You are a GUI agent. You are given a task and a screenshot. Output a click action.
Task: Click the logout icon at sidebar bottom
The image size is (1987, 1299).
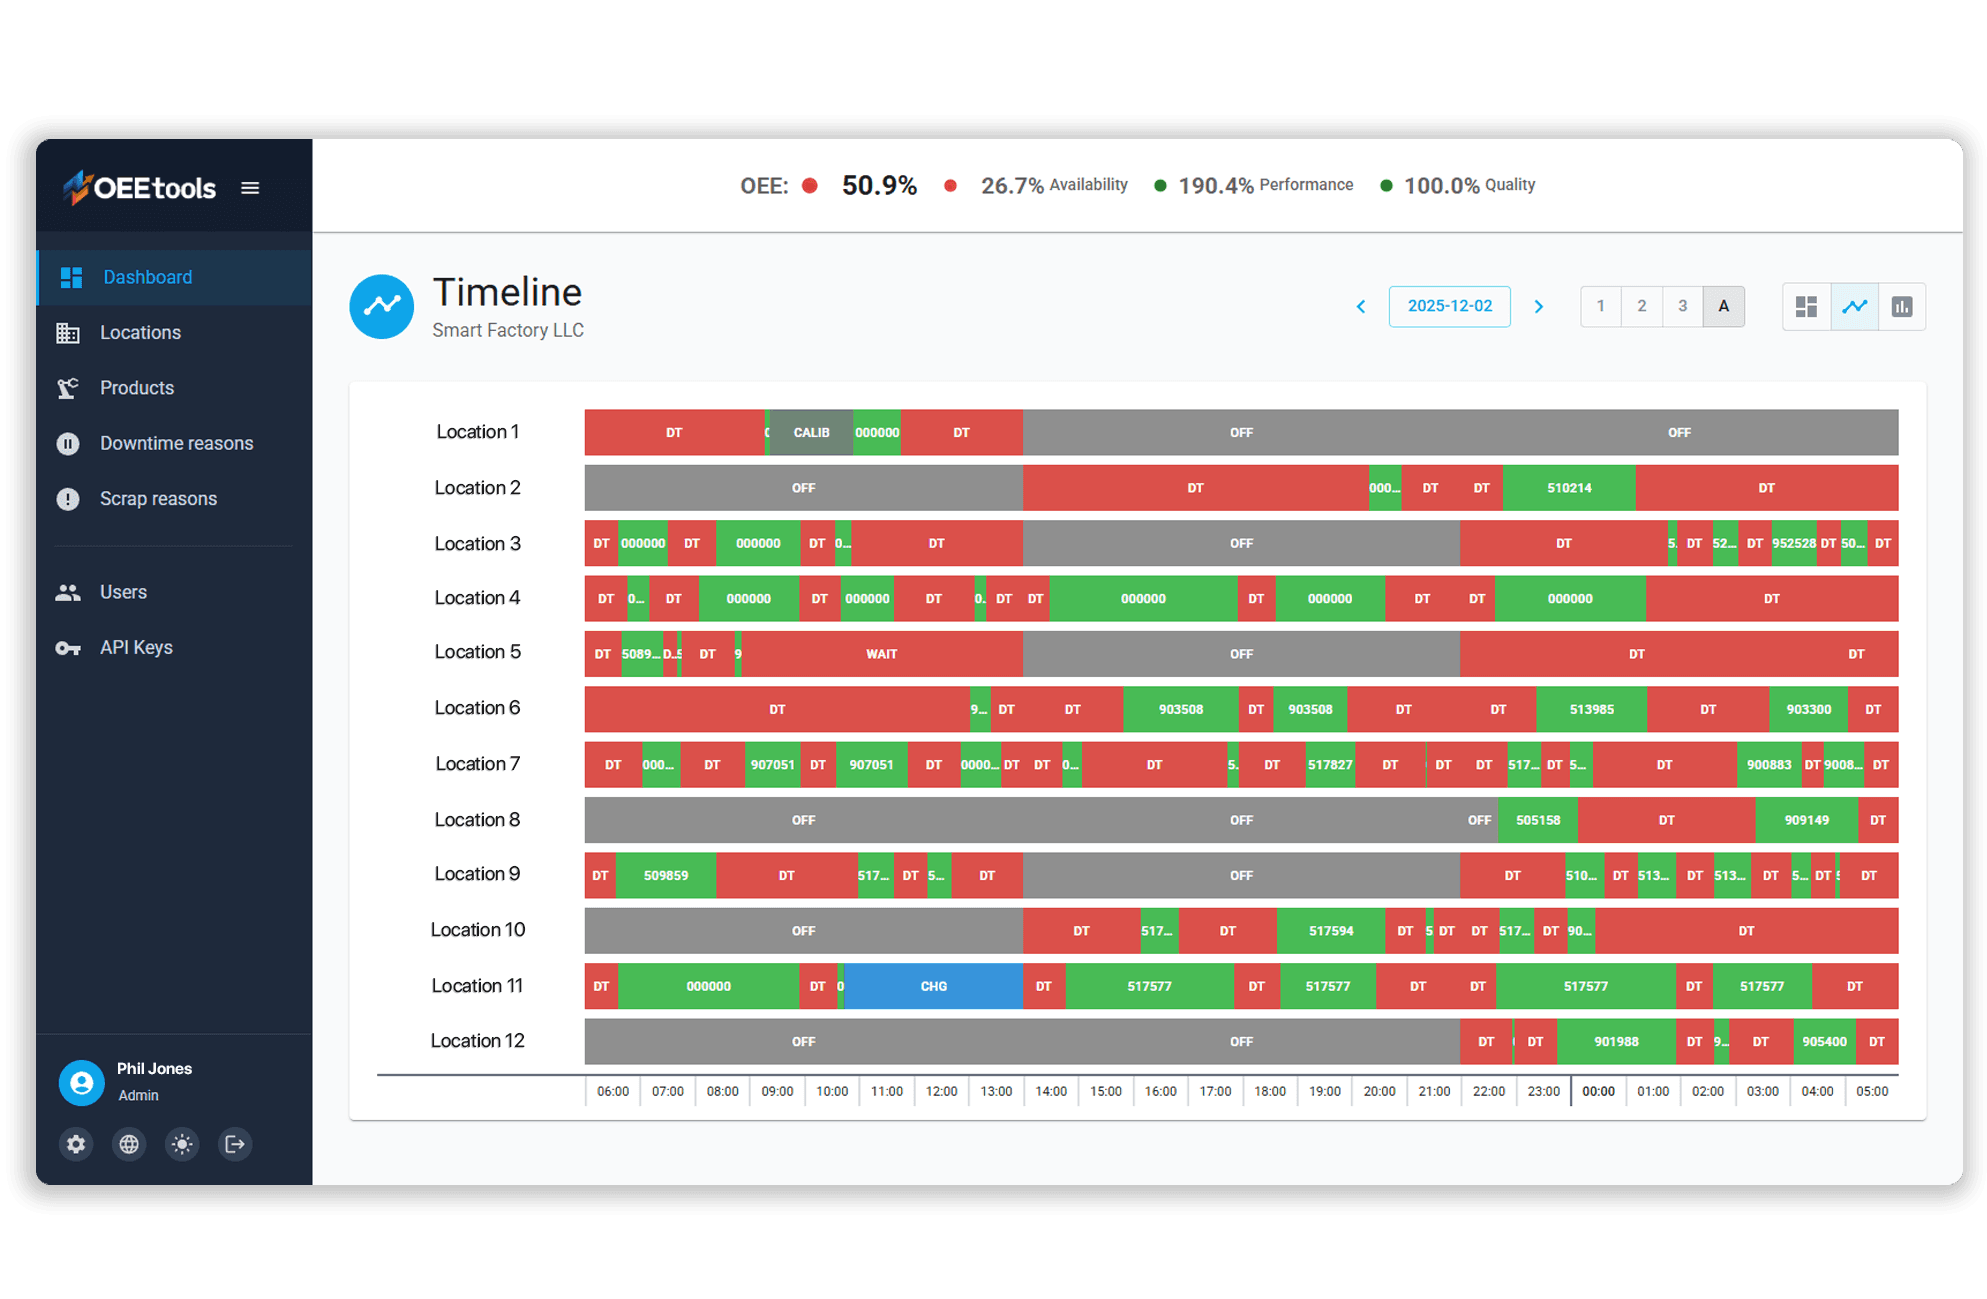[x=235, y=1144]
